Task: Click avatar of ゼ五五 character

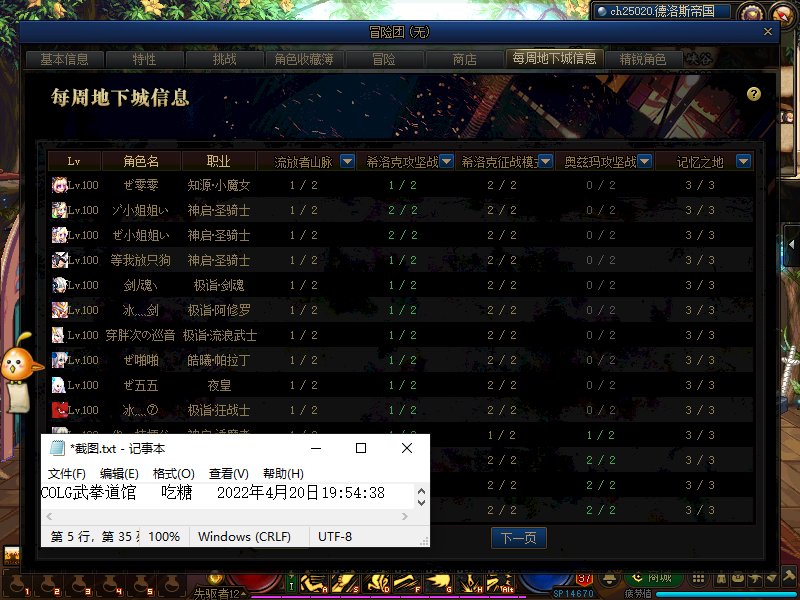Action: pyautogui.click(x=59, y=385)
